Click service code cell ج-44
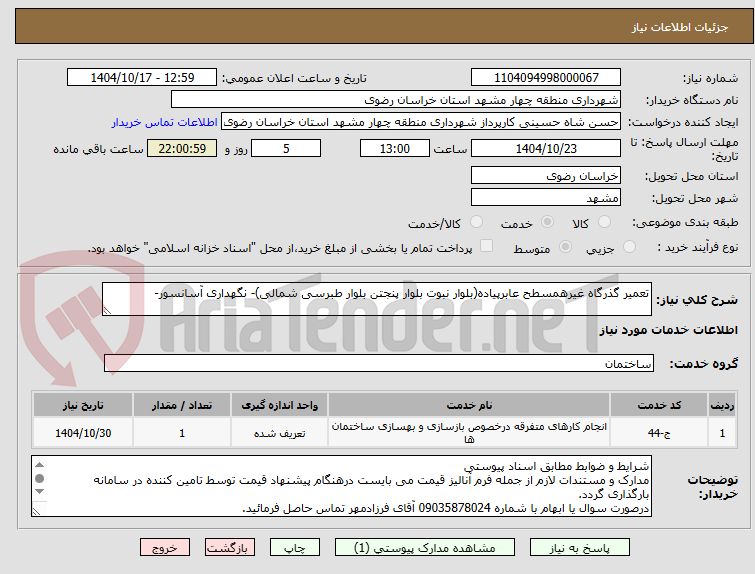 (659, 433)
